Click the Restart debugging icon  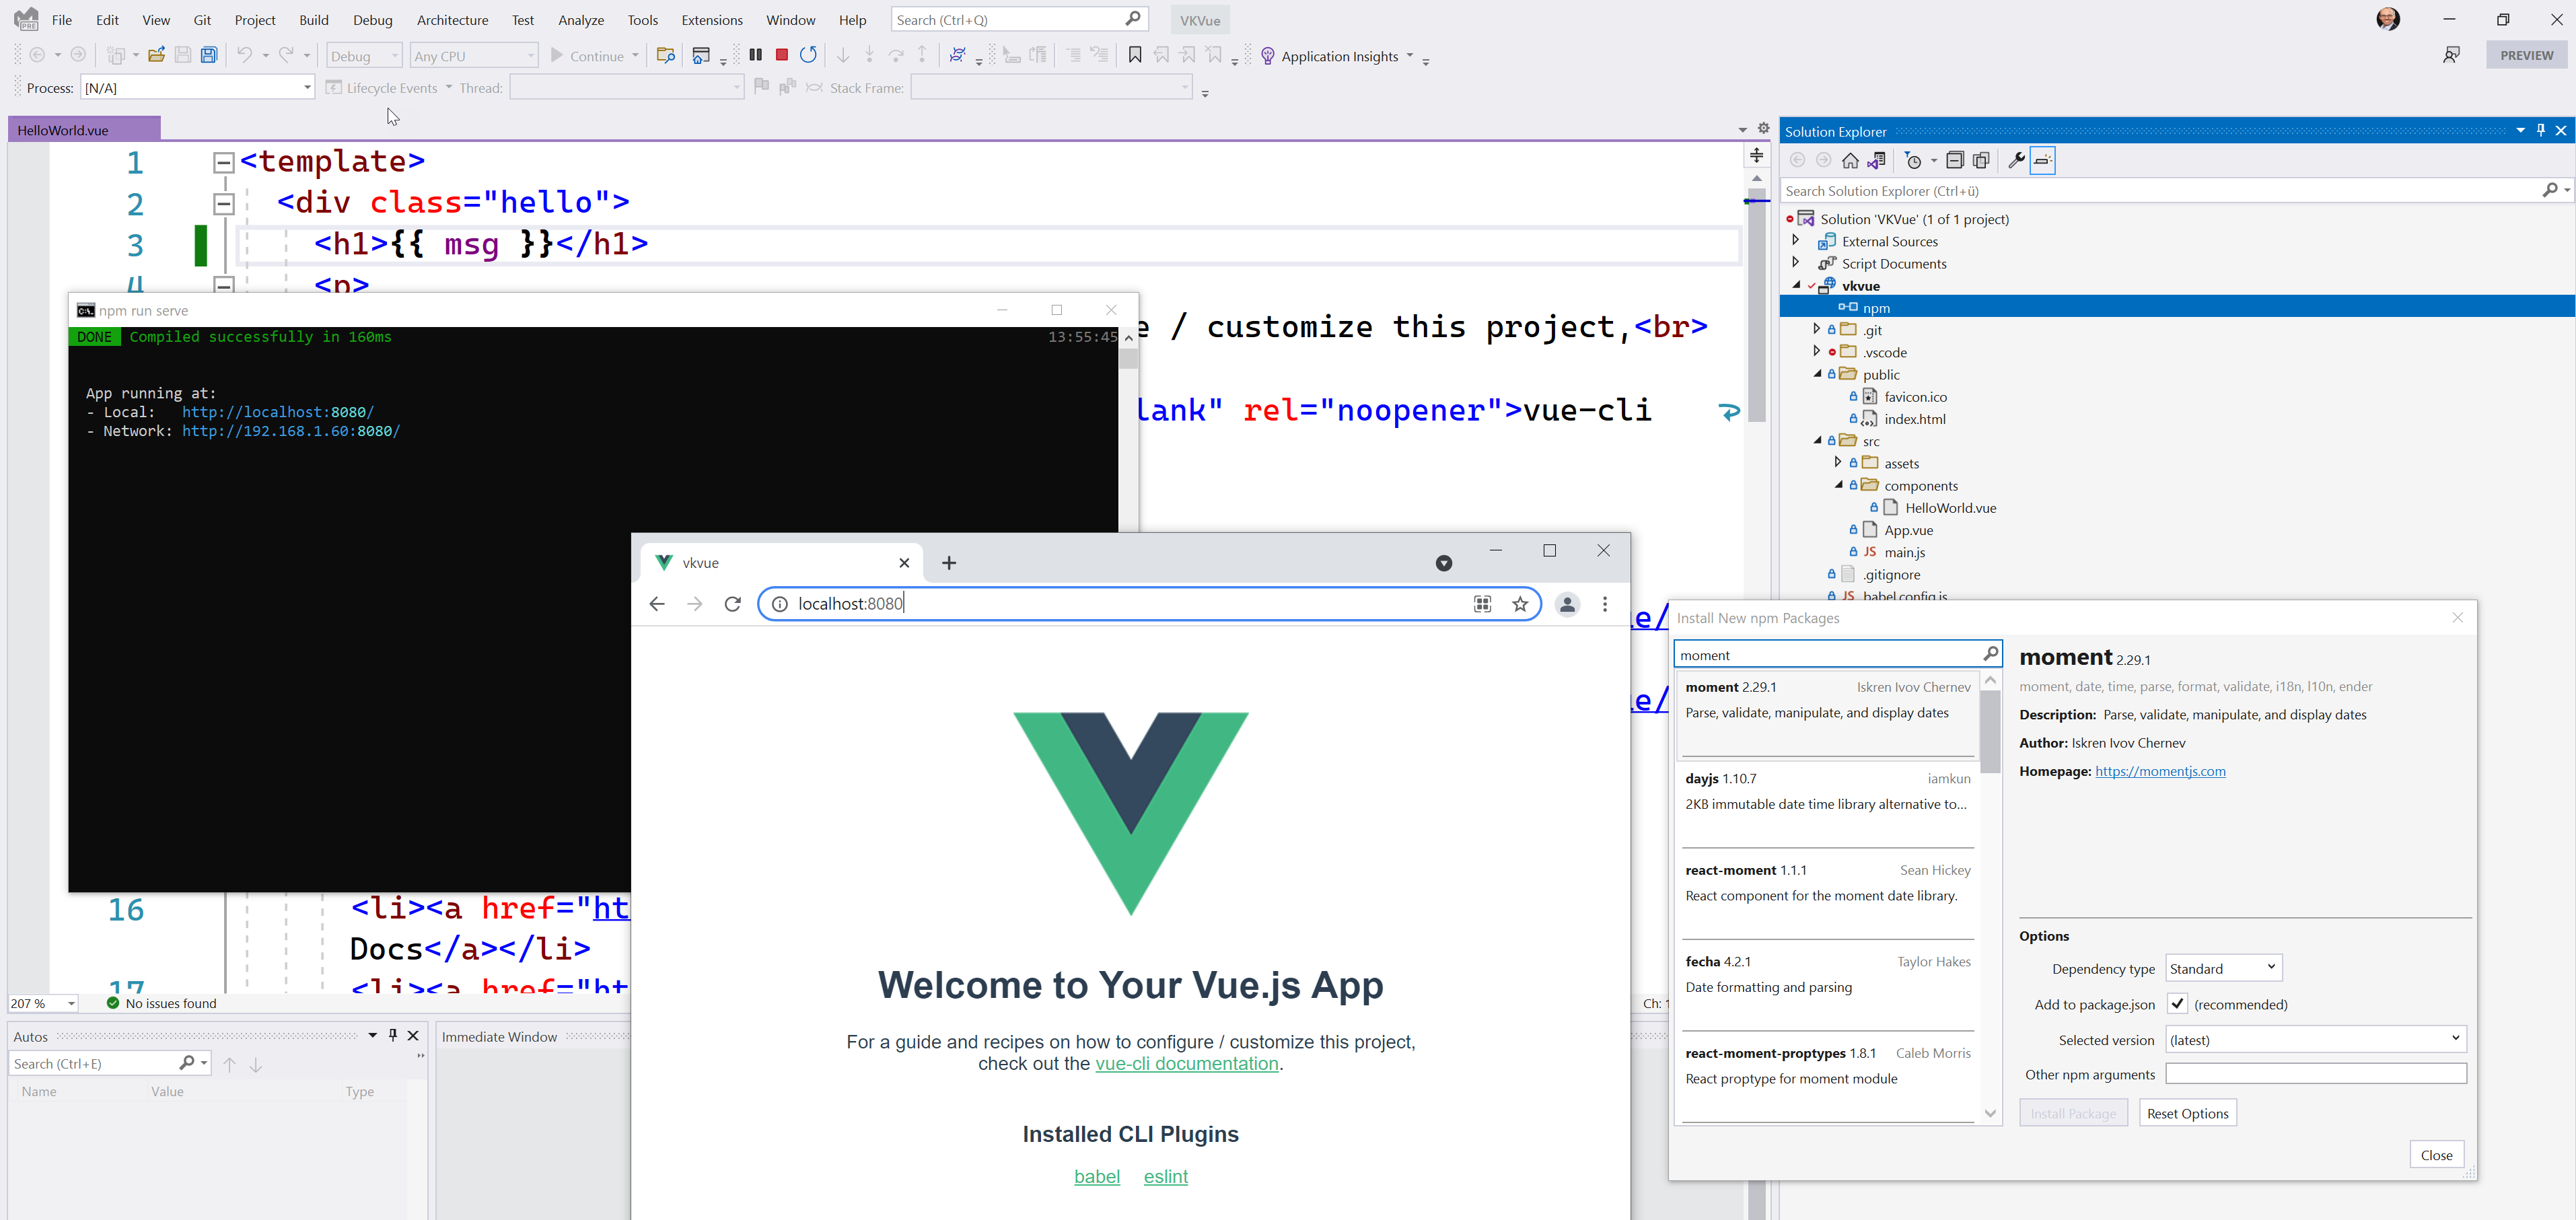click(x=808, y=55)
